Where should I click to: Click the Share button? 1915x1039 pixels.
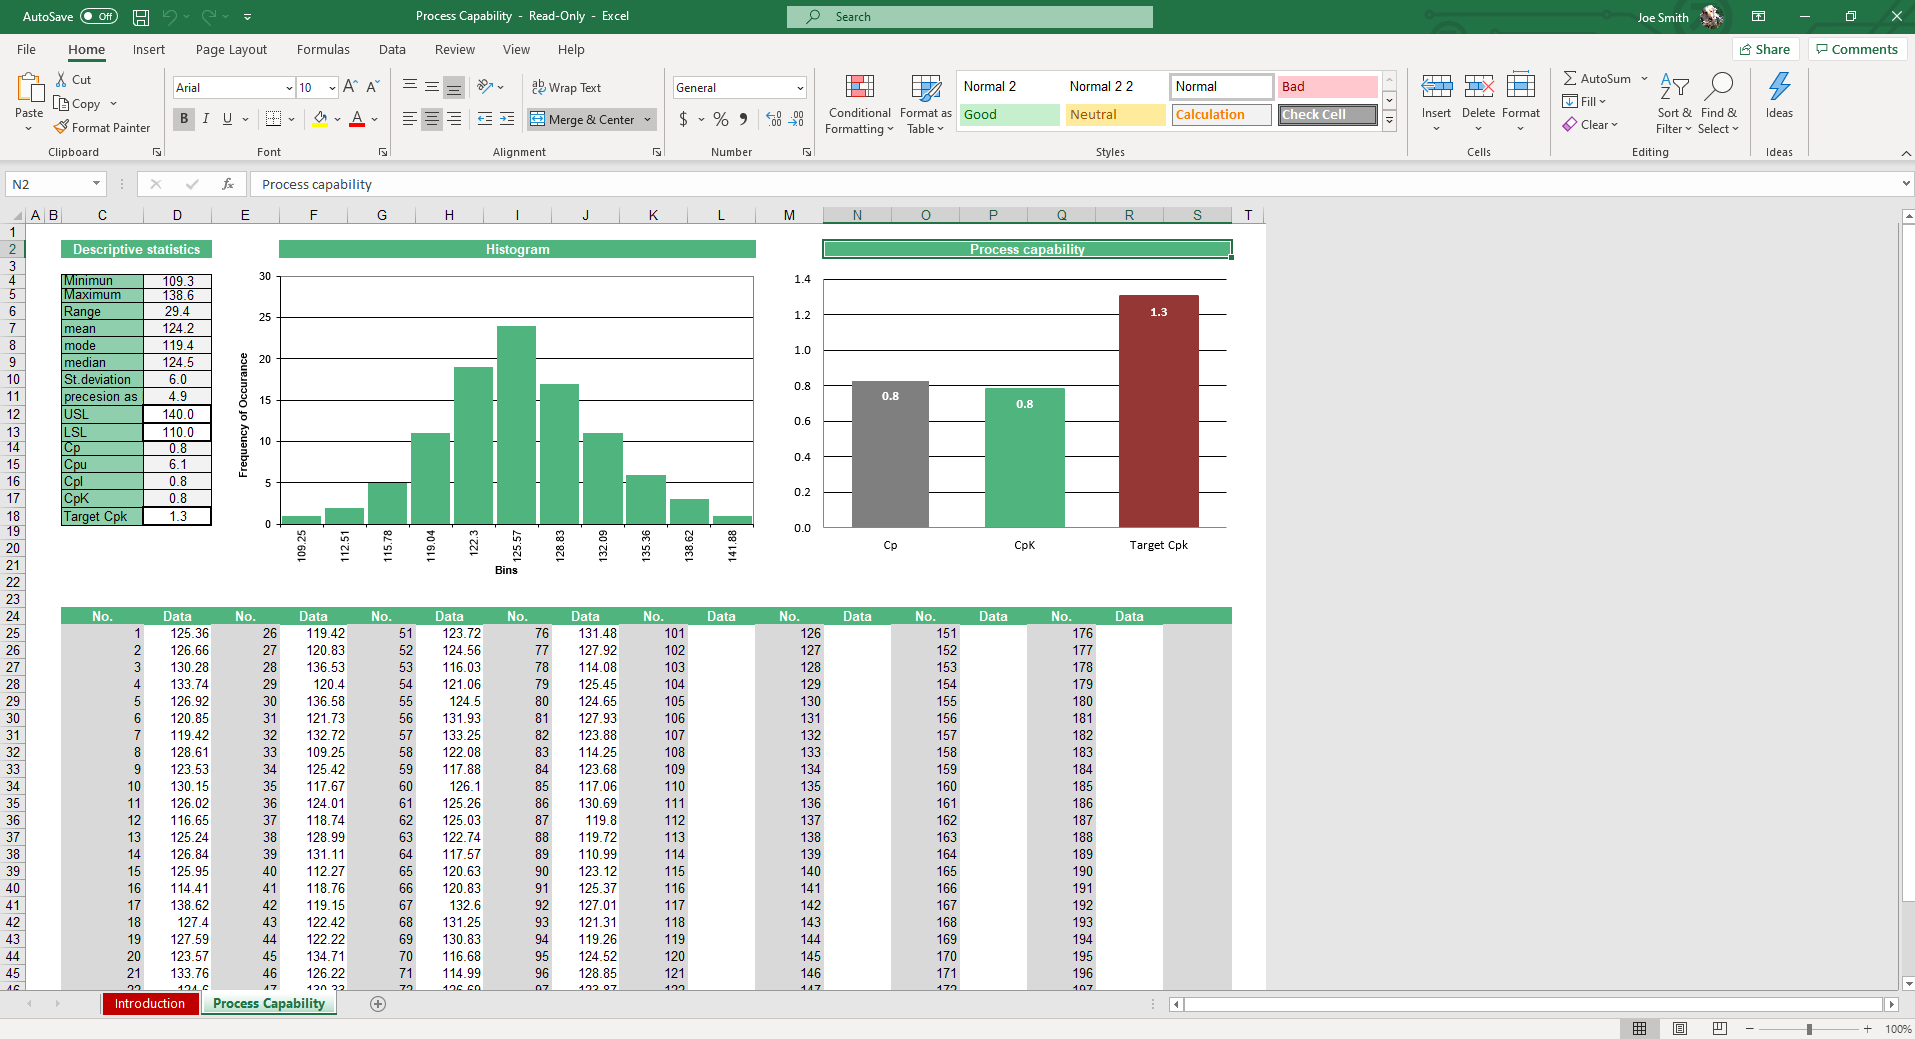(1765, 50)
